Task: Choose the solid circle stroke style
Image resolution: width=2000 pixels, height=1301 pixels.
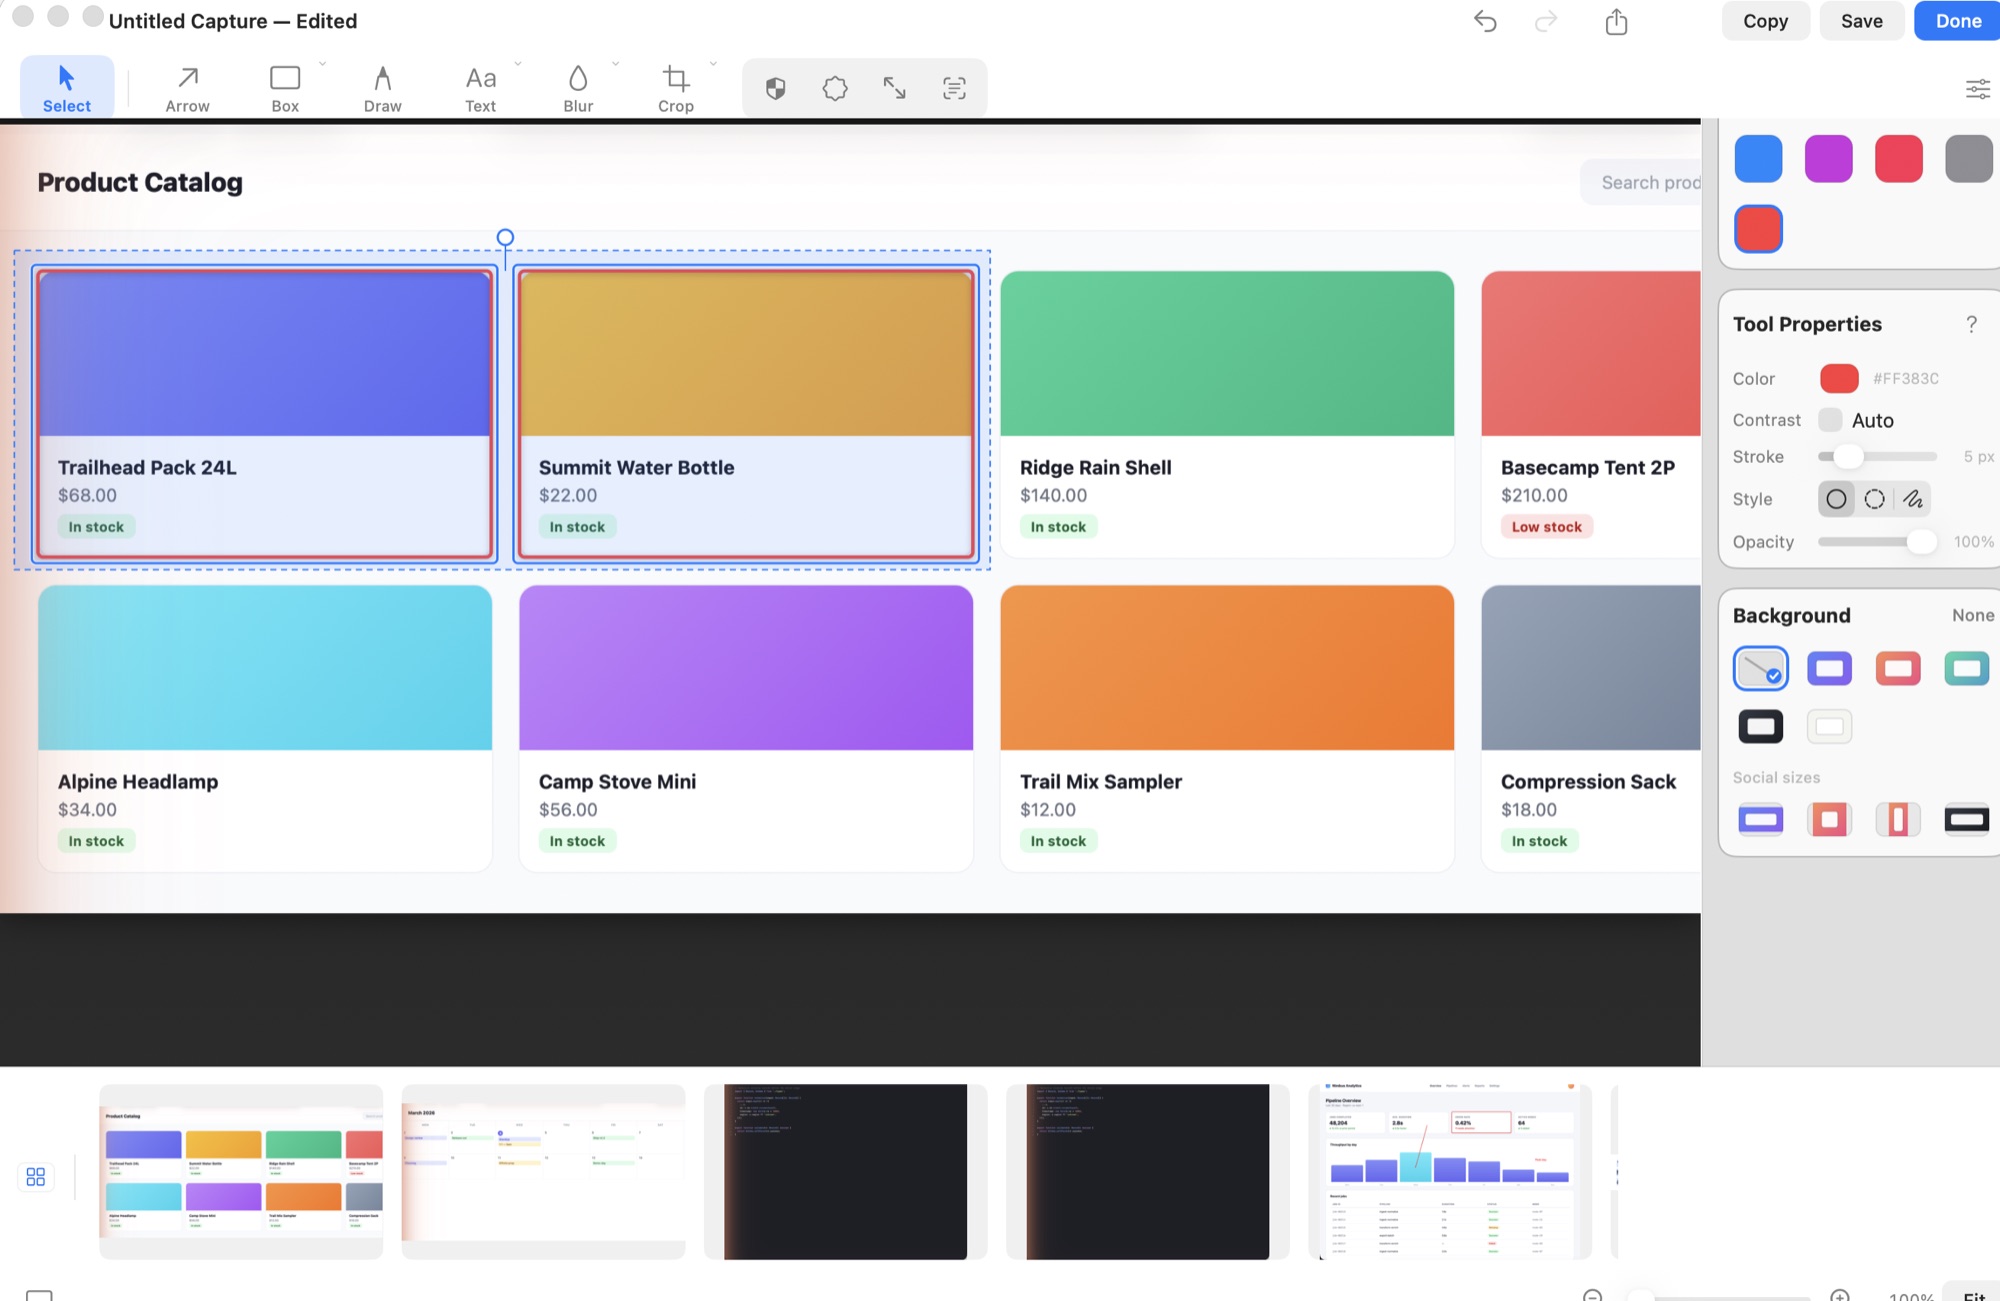Action: (x=1836, y=499)
